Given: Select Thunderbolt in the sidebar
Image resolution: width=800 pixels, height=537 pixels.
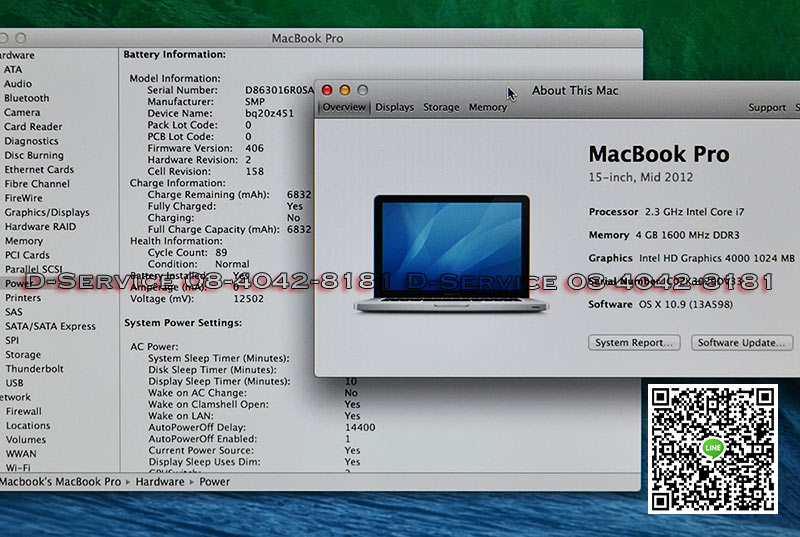Looking at the screenshot, I should tap(35, 369).
